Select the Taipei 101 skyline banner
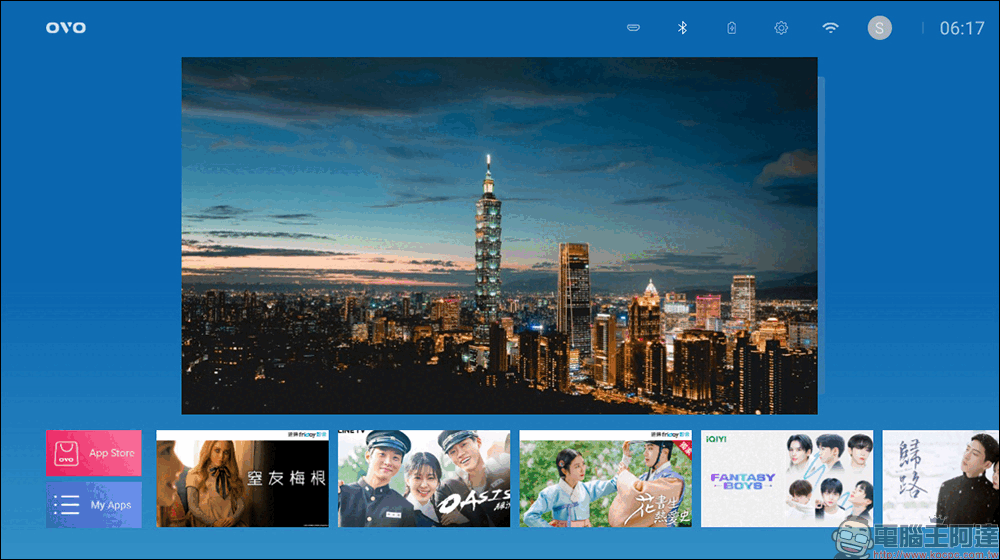Image resolution: width=1000 pixels, height=560 pixels. click(499, 235)
